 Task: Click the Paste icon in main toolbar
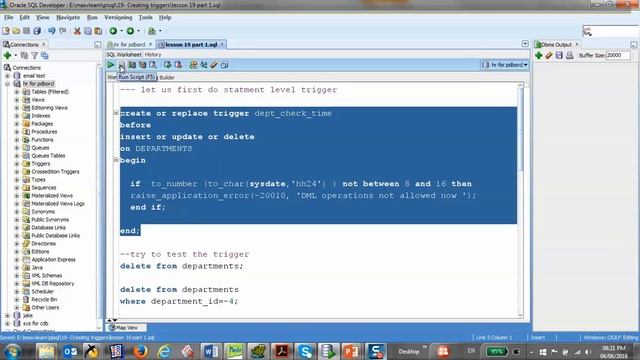(x=98, y=31)
